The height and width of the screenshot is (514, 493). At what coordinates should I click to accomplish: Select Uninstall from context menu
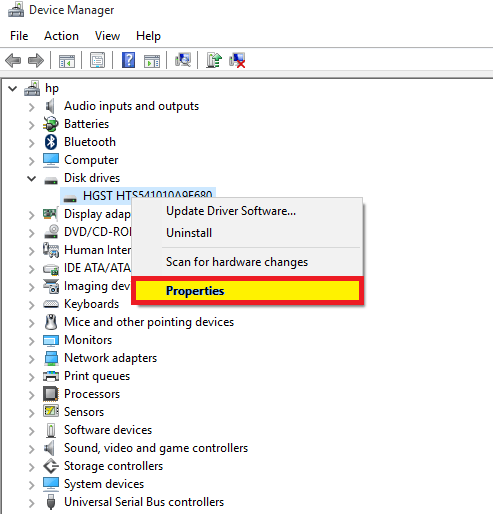tap(189, 233)
